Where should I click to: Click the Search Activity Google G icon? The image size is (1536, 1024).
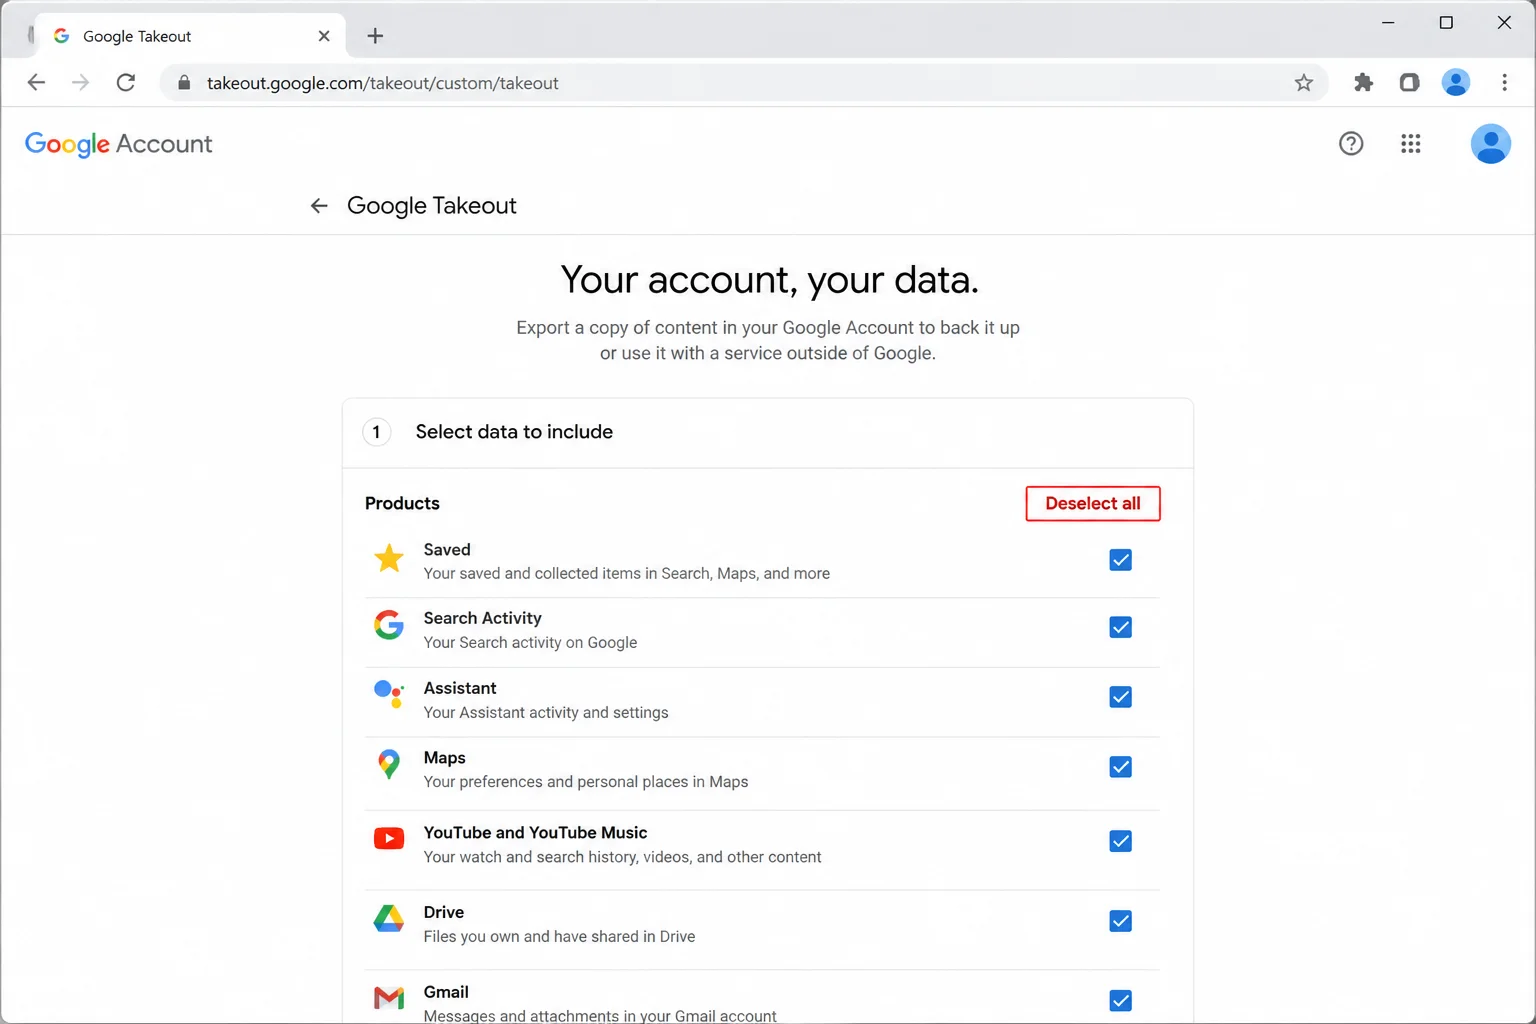389,625
